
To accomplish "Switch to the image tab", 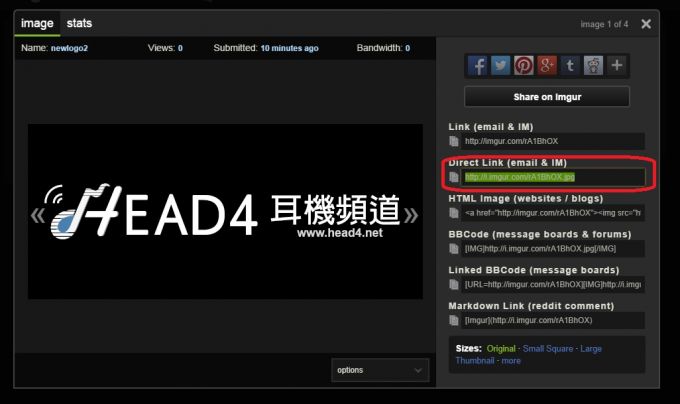I will [x=37, y=24].
